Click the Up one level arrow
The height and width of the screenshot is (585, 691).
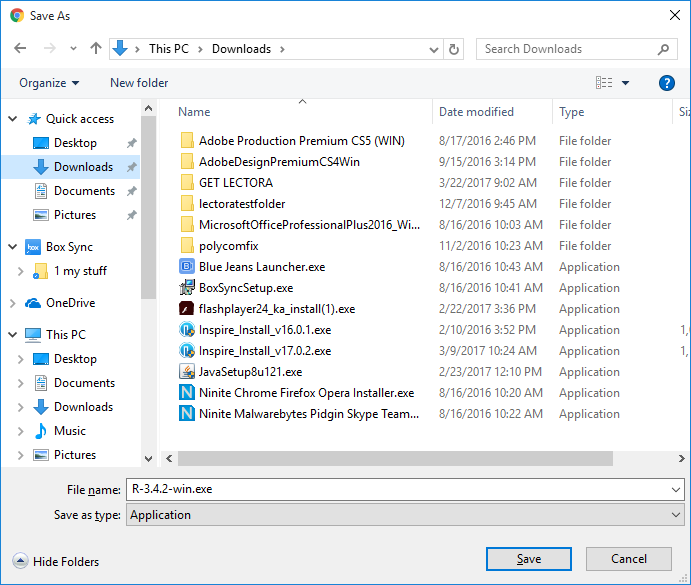pyautogui.click(x=96, y=48)
